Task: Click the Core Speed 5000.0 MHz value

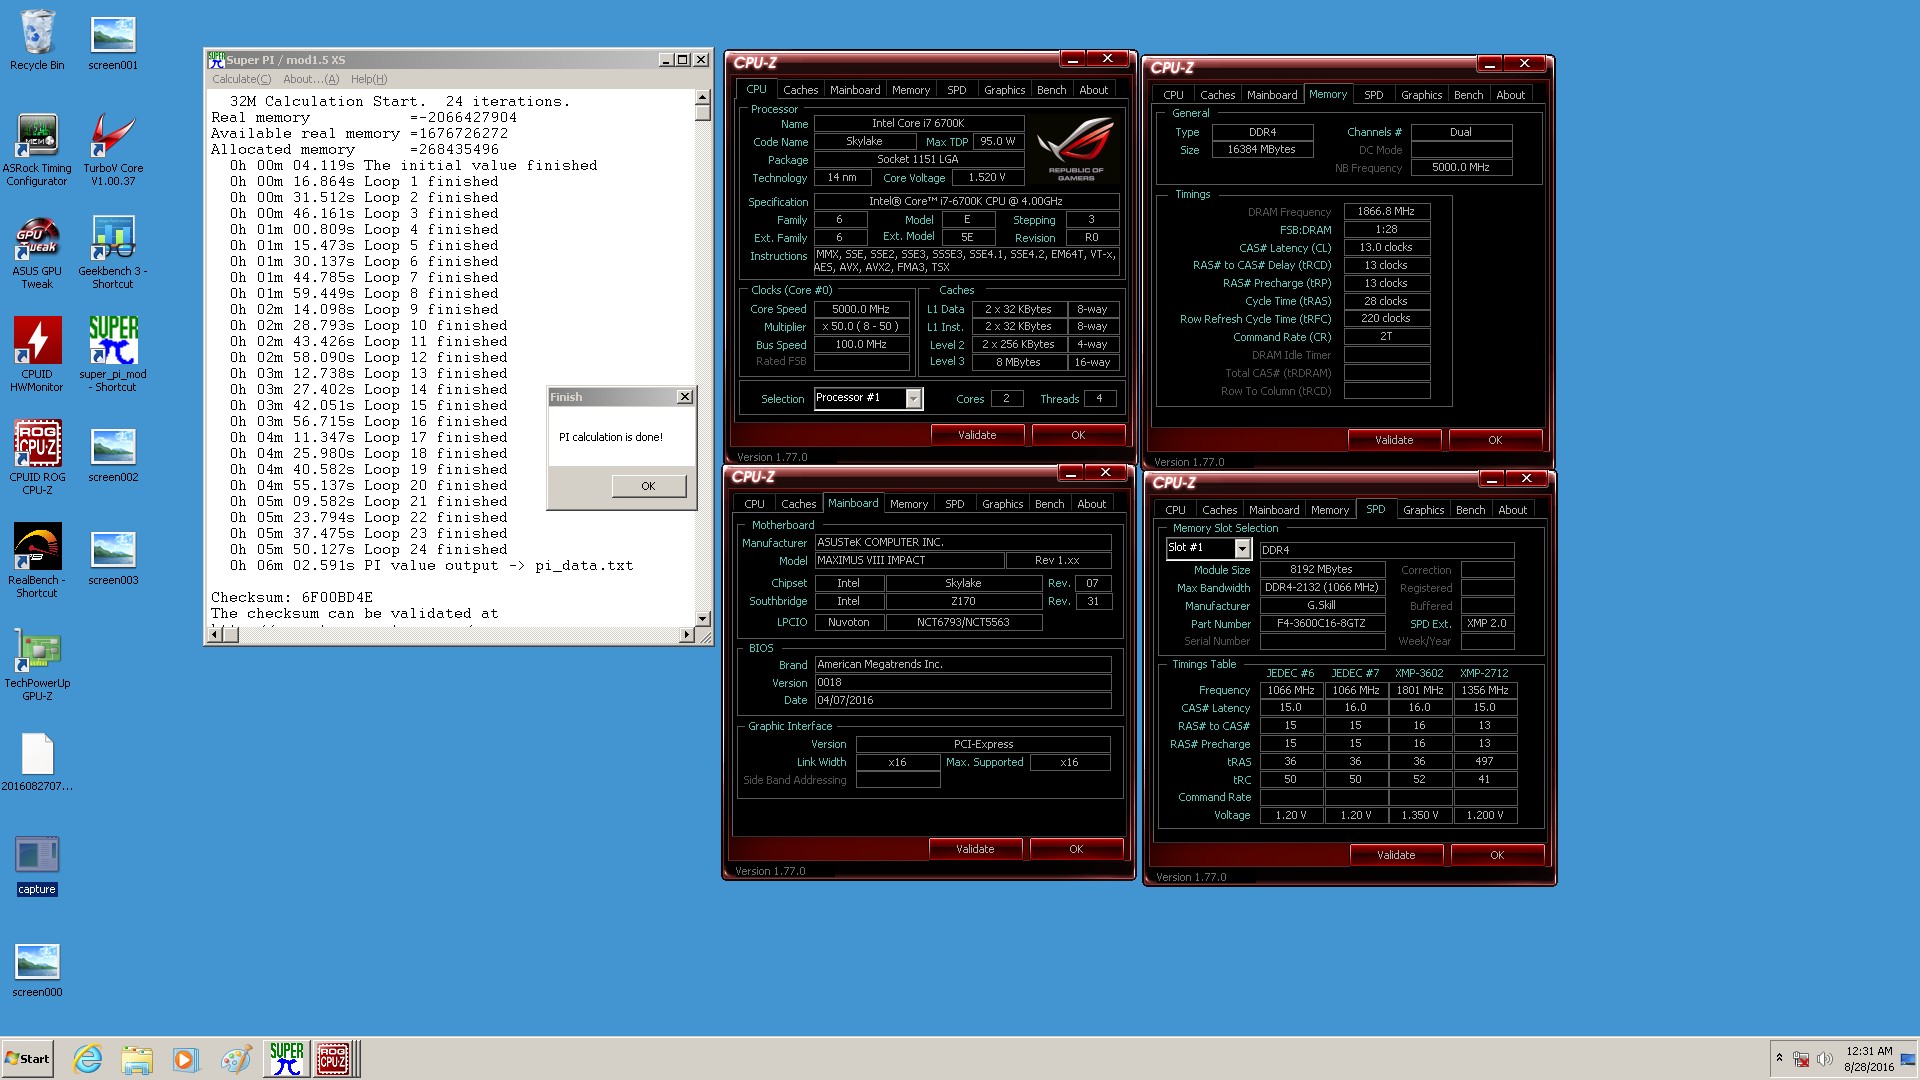Action: (861, 310)
